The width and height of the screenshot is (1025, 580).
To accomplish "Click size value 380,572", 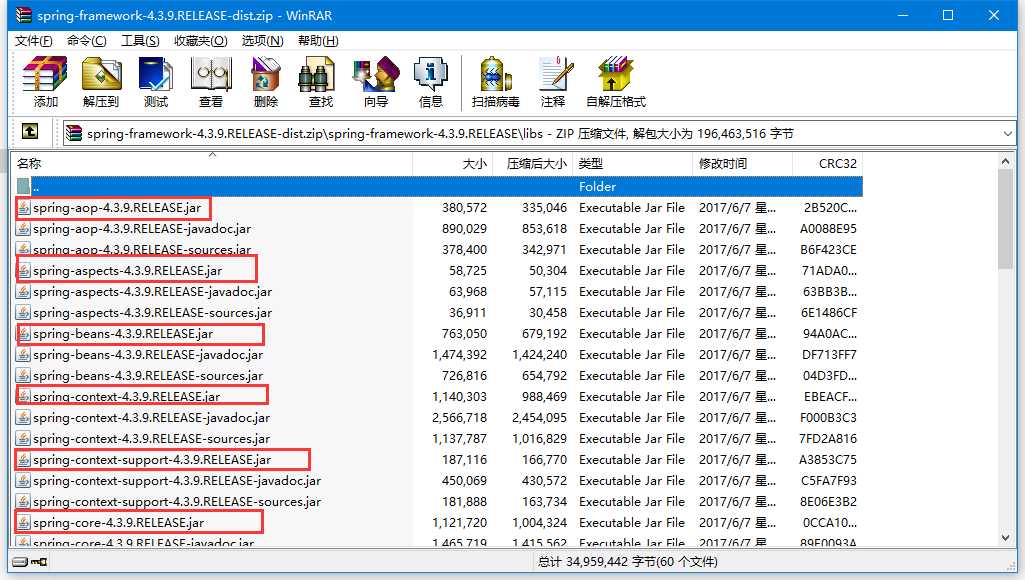I will (x=464, y=208).
